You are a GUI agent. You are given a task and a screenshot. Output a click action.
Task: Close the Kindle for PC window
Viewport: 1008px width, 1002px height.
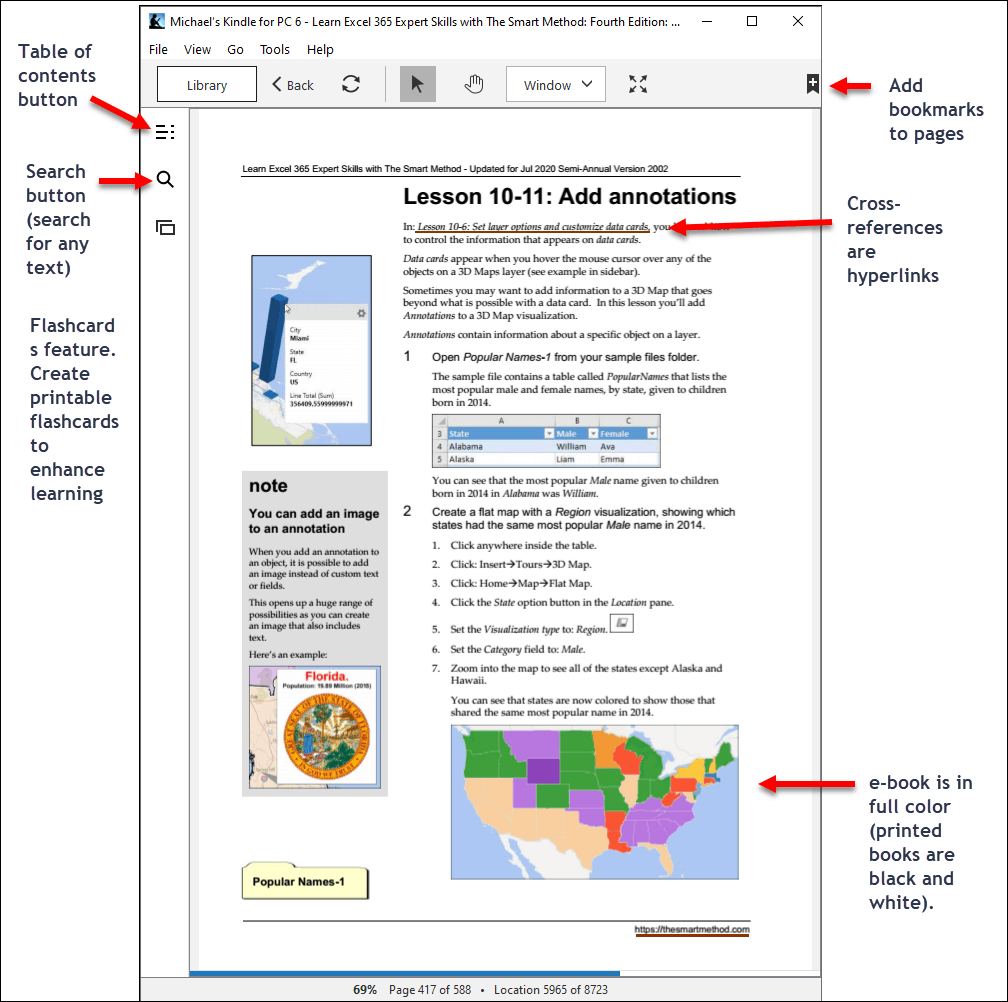pyautogui.click(x=798, y=21)
